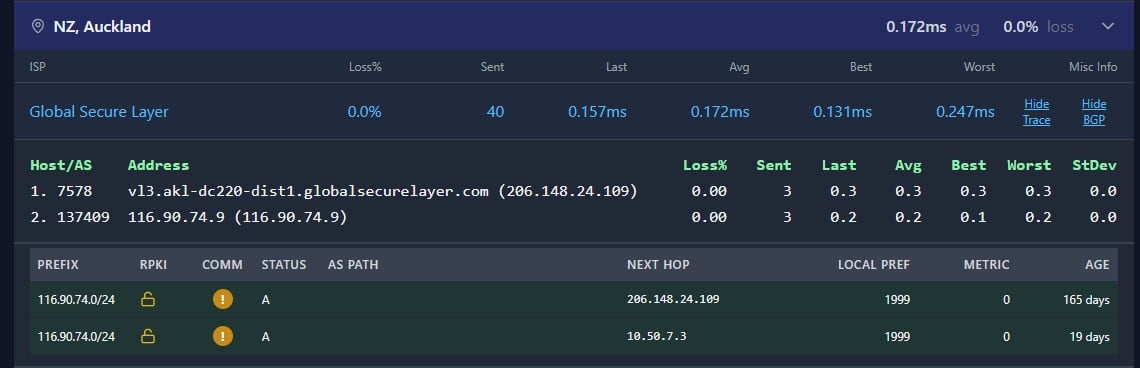Click AS number 137409 in traceroute
1140x368 pixels.
[x=84, y=217]
